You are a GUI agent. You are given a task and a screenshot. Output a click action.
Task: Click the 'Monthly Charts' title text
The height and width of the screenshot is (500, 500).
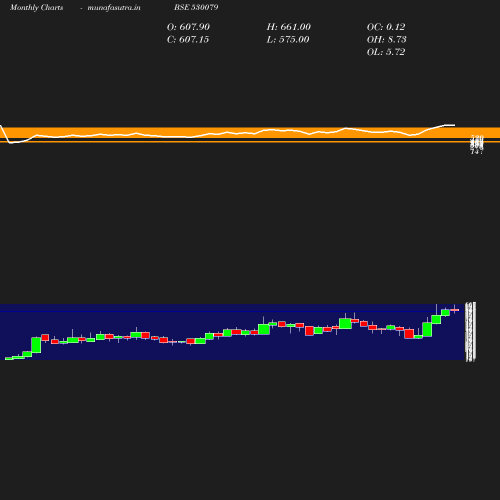[x=36, y=8]
